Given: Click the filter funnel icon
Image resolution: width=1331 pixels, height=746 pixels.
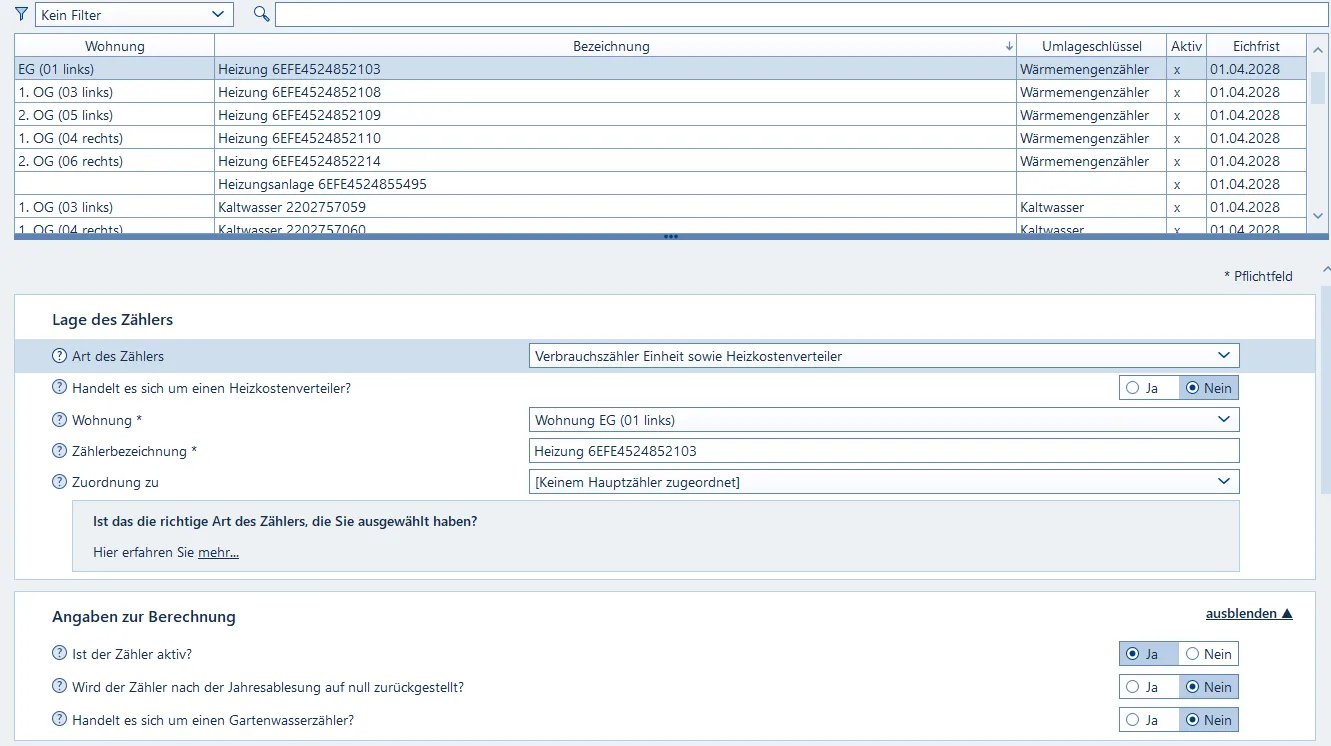Looking at the screenshot, I should 22,14.
